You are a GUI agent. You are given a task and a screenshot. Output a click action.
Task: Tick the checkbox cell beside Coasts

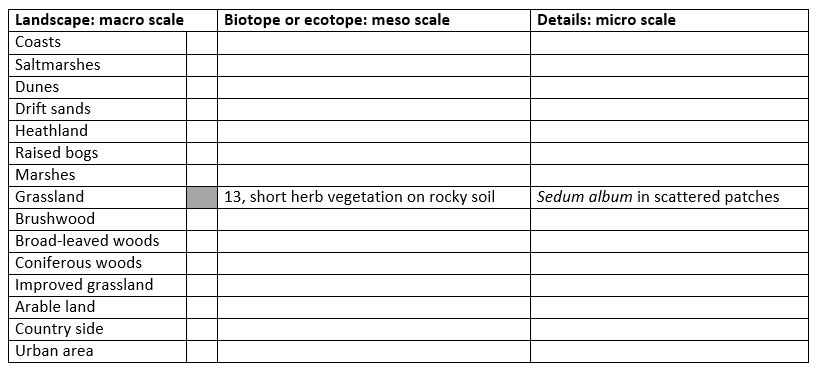click(x=202, y=43)
